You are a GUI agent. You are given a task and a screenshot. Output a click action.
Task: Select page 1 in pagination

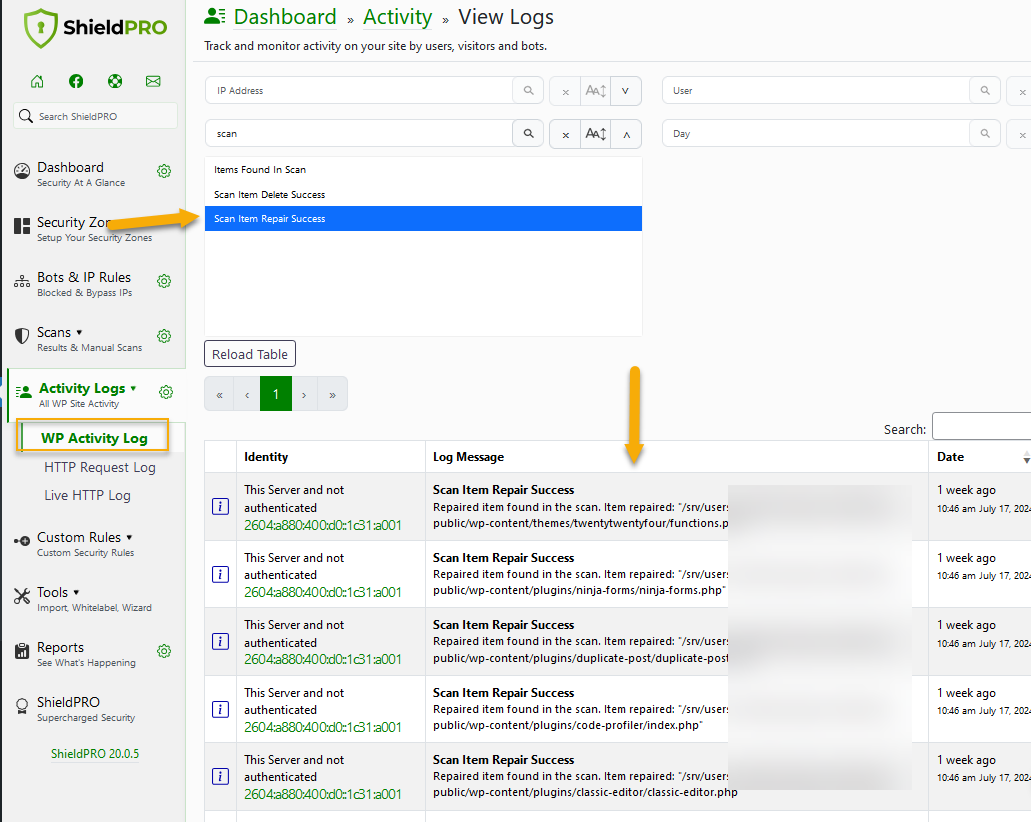coord(276,394)
